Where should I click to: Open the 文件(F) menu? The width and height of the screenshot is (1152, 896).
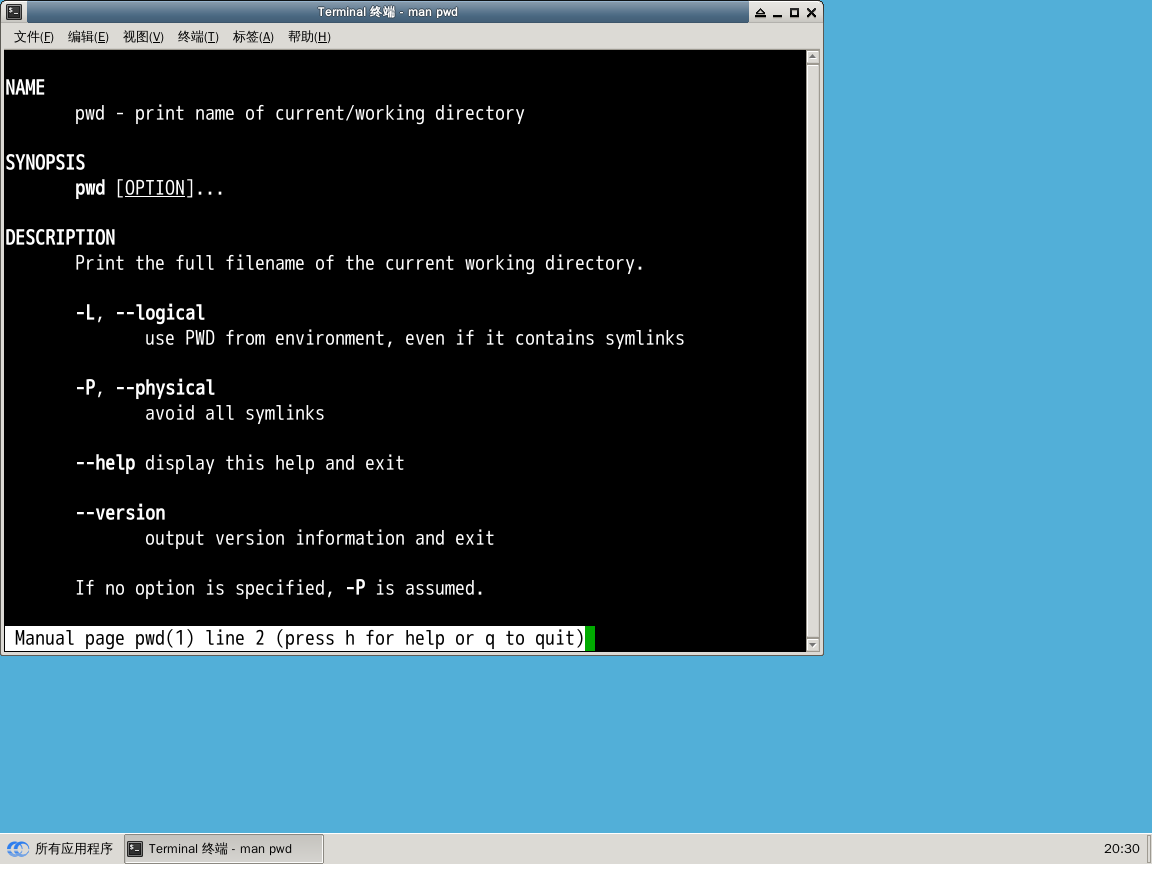(34, 37)
